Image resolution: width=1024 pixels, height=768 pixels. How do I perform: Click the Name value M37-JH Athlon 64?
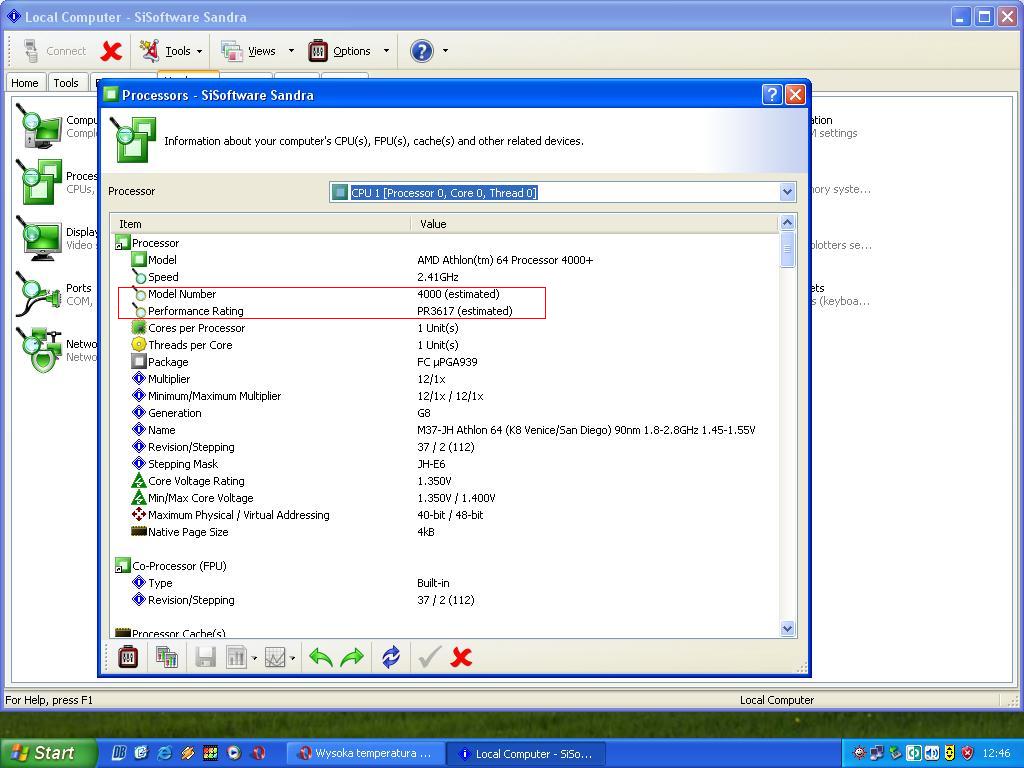(586, 430)
